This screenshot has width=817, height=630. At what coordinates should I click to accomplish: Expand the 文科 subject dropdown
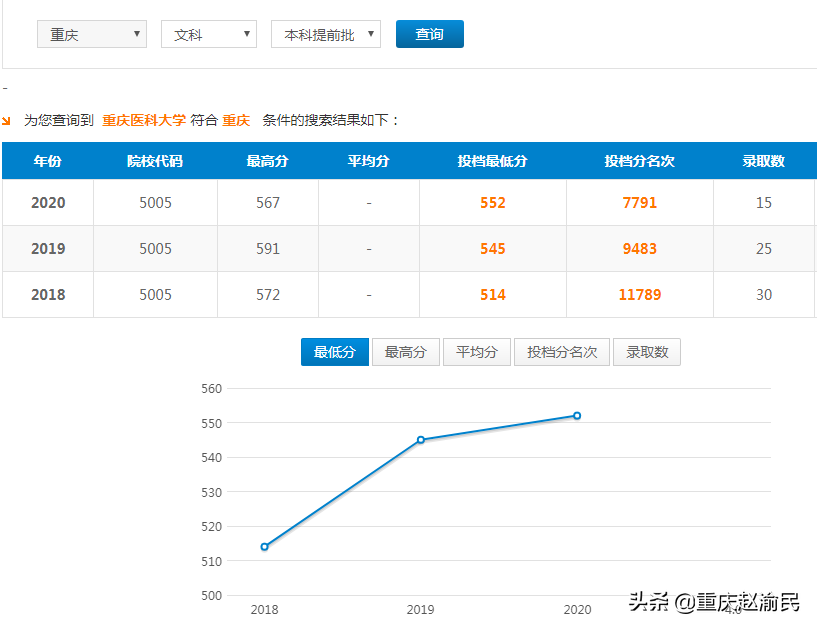pos(208,33)
